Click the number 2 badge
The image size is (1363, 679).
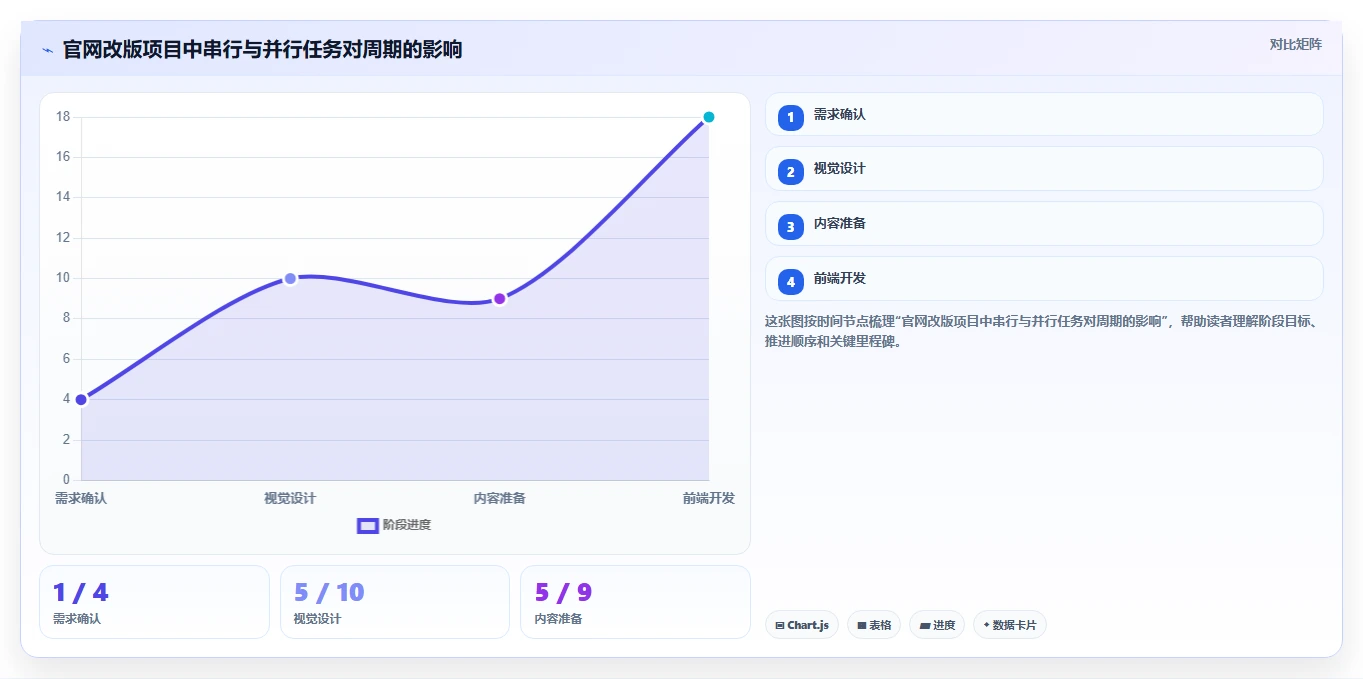791,172
